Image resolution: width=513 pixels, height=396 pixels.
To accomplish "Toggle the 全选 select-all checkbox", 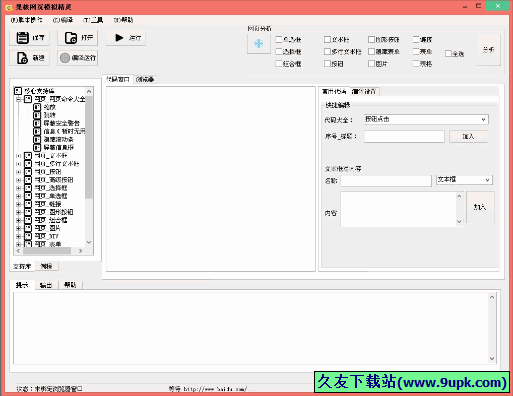I will pos(448,53).
